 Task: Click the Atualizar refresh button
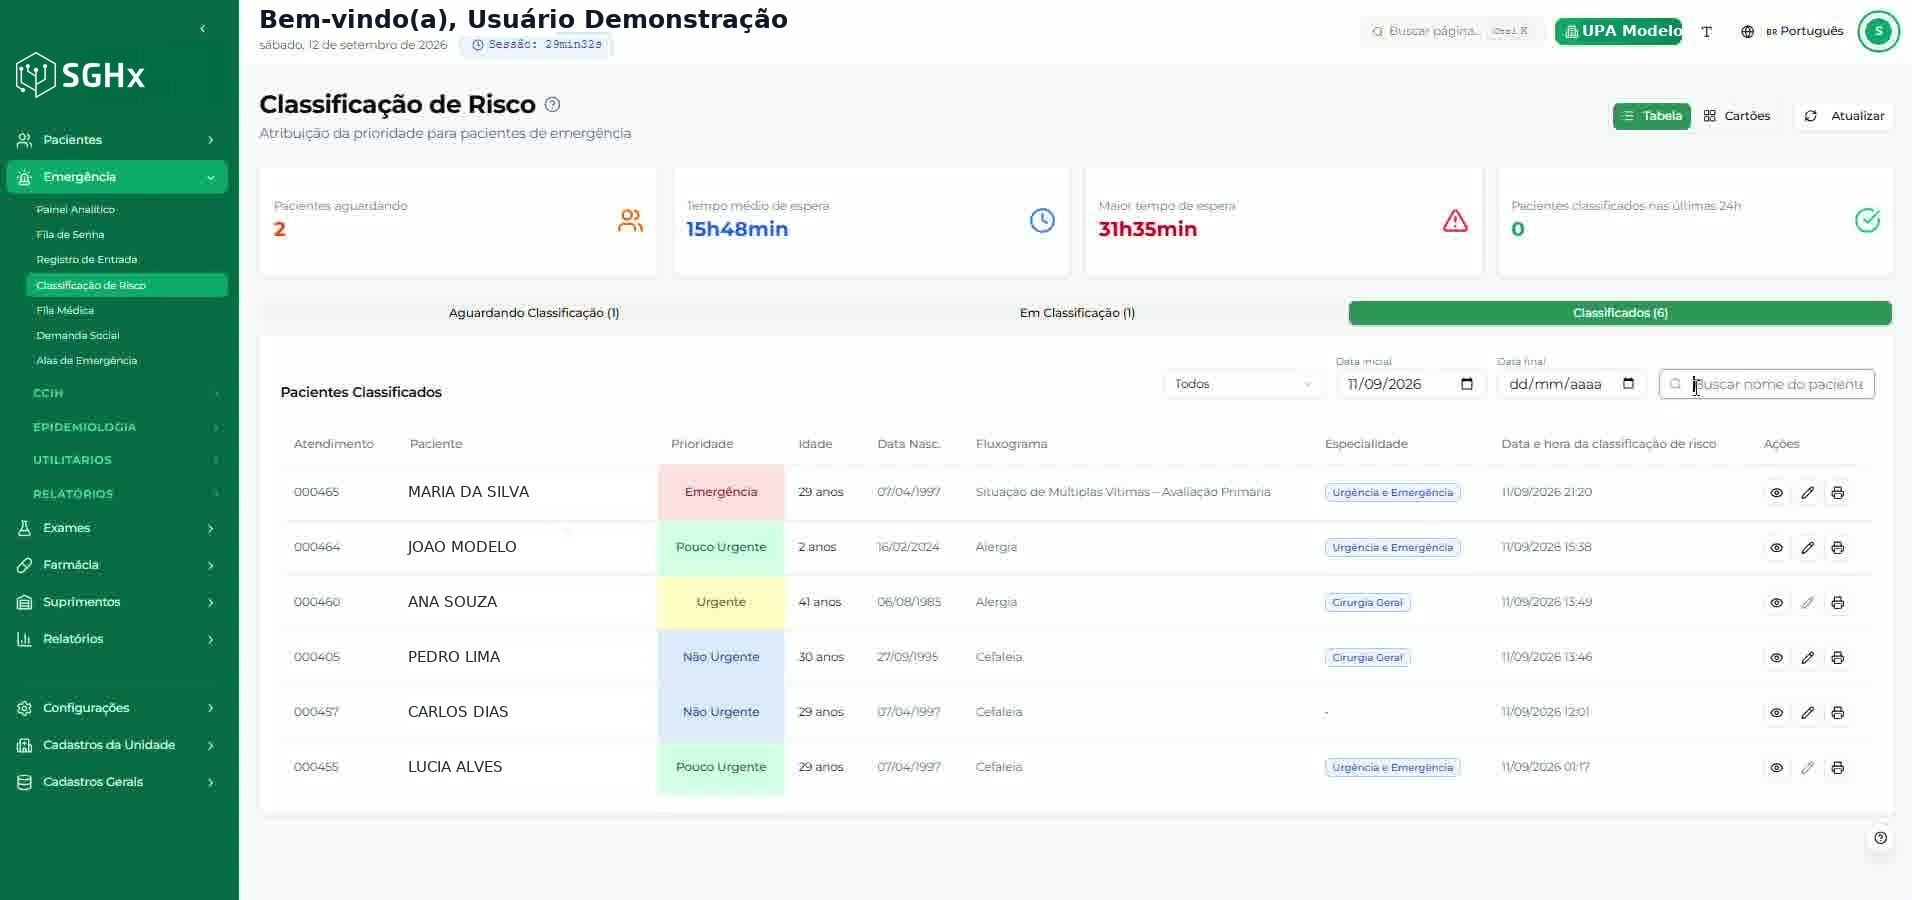click(1844, 116)
